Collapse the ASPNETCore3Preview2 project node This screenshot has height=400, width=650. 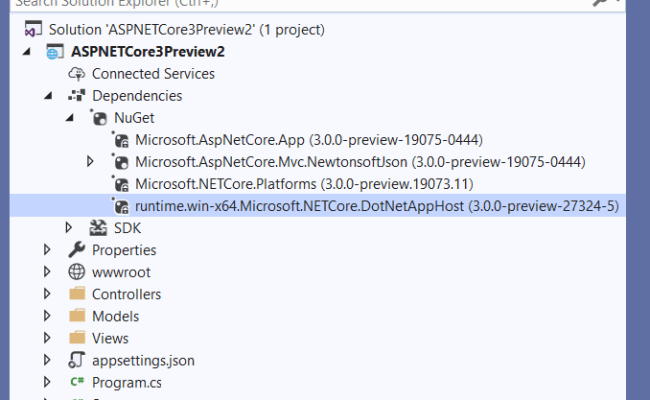click(27, 51)
